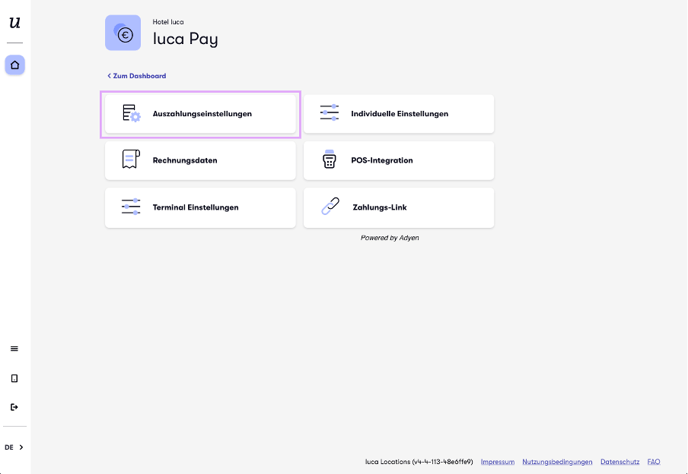
Task: Click the POS-Integration terminal icon
Action: (330, 159)
